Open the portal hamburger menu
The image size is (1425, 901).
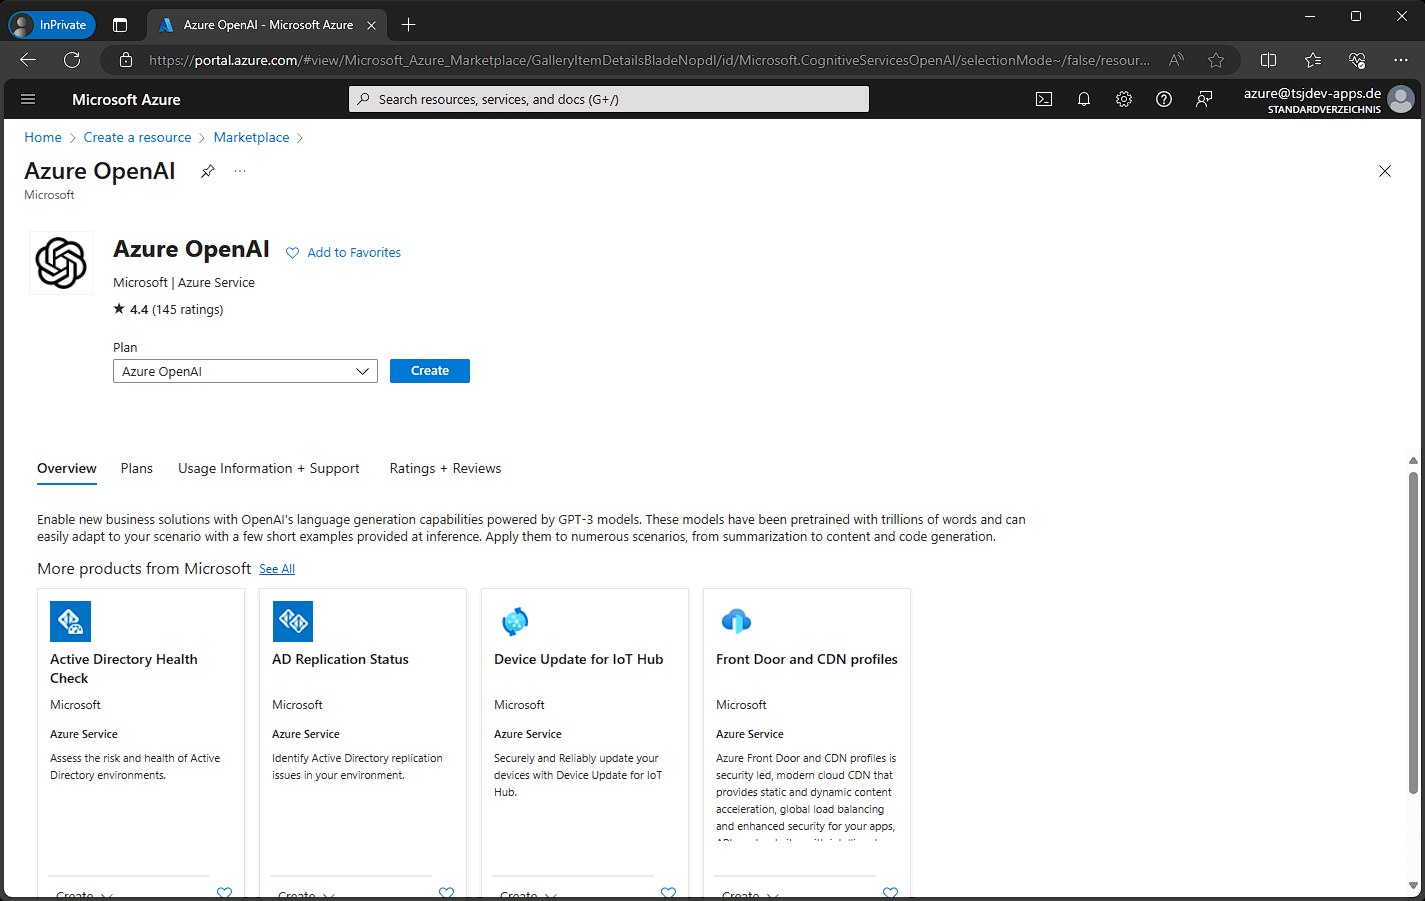28,99
